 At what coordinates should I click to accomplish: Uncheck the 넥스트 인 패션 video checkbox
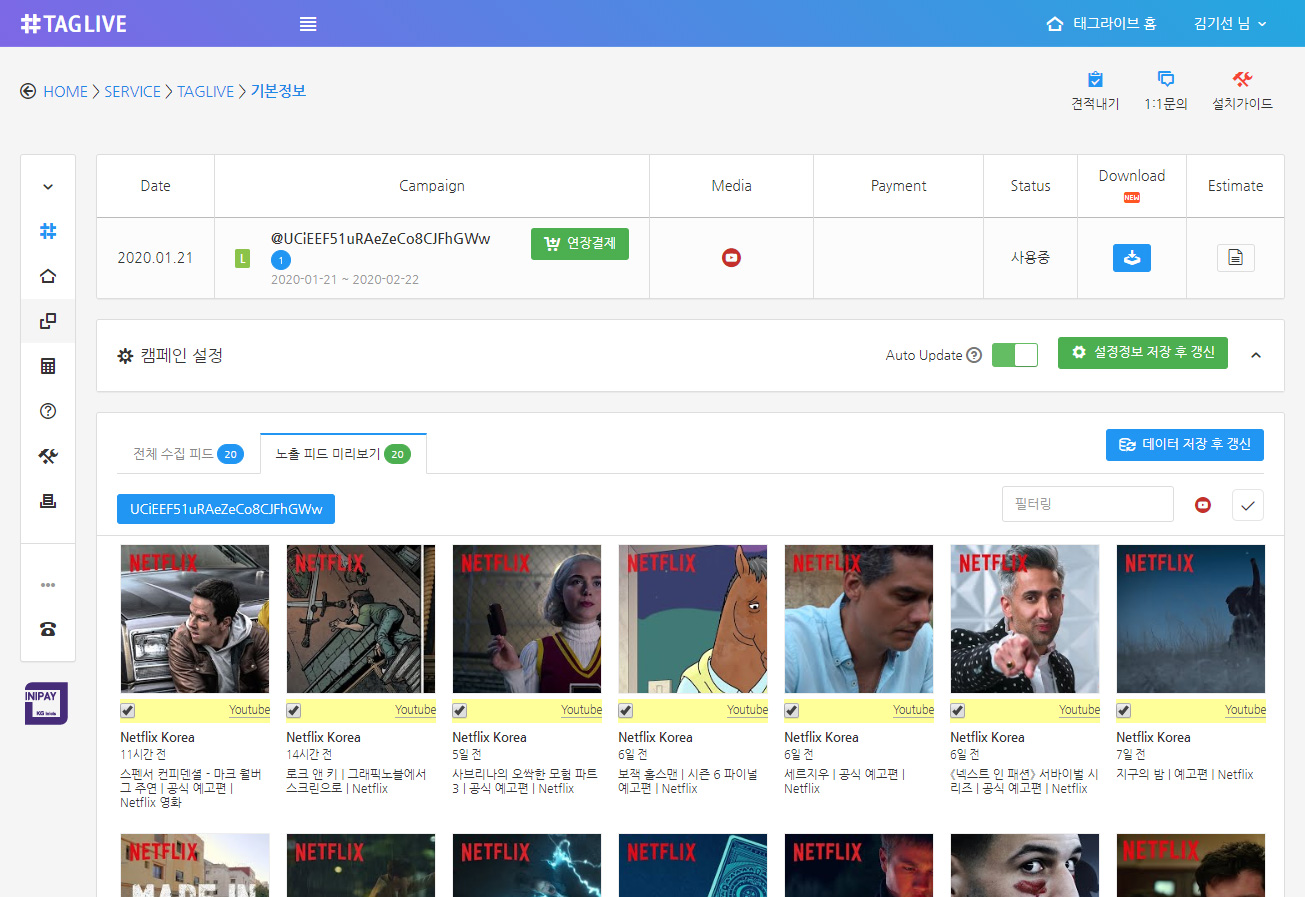[957, 711]
